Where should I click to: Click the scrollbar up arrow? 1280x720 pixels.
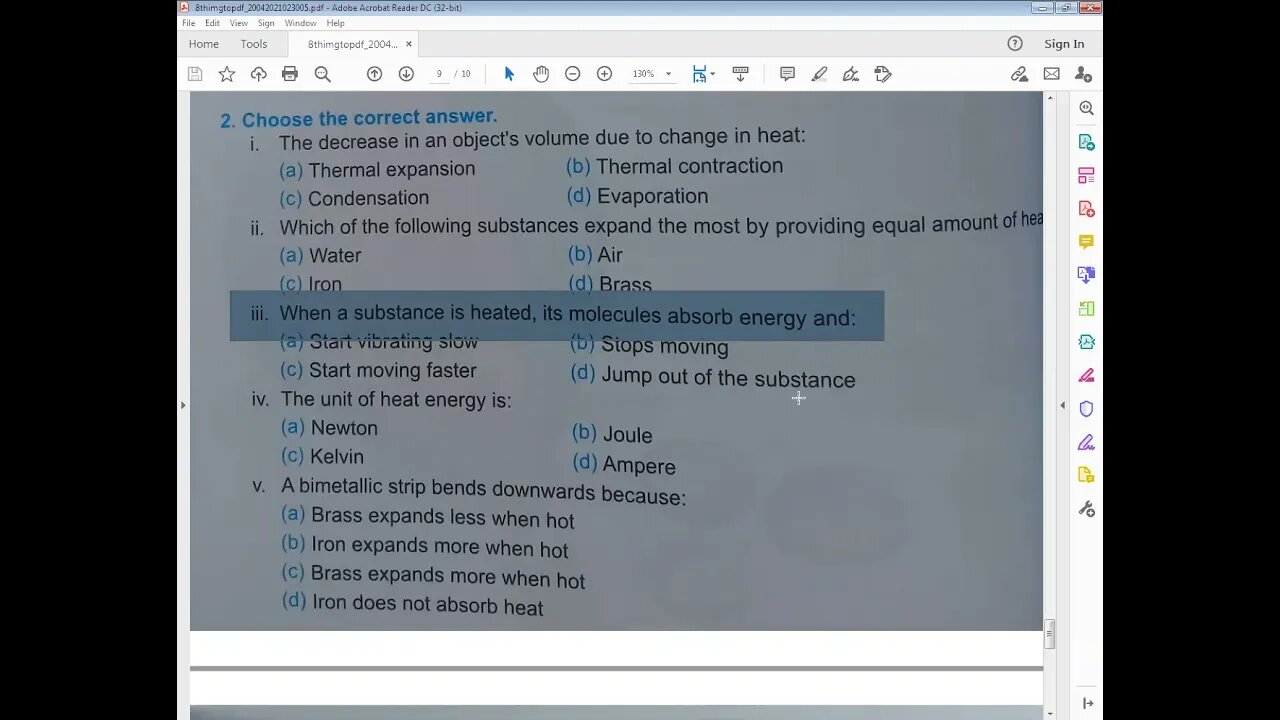click(1049, 98)
